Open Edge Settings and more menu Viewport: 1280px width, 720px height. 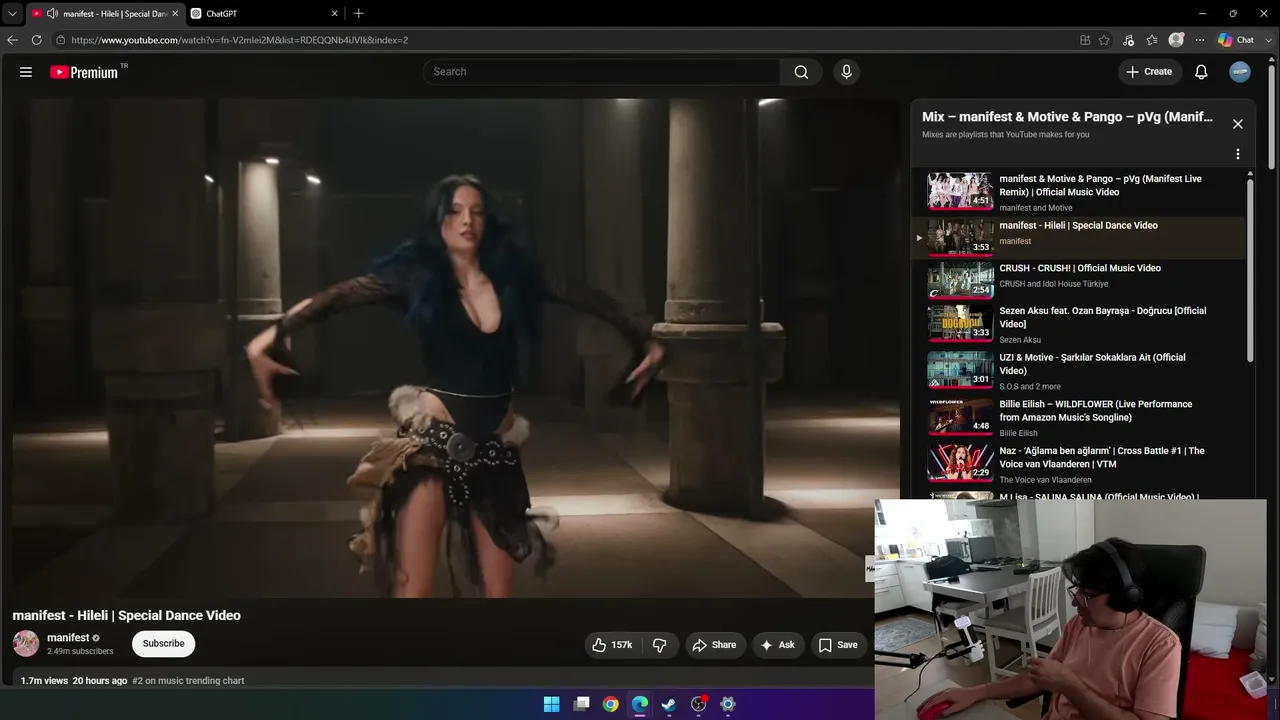(x=1199, y=40)
